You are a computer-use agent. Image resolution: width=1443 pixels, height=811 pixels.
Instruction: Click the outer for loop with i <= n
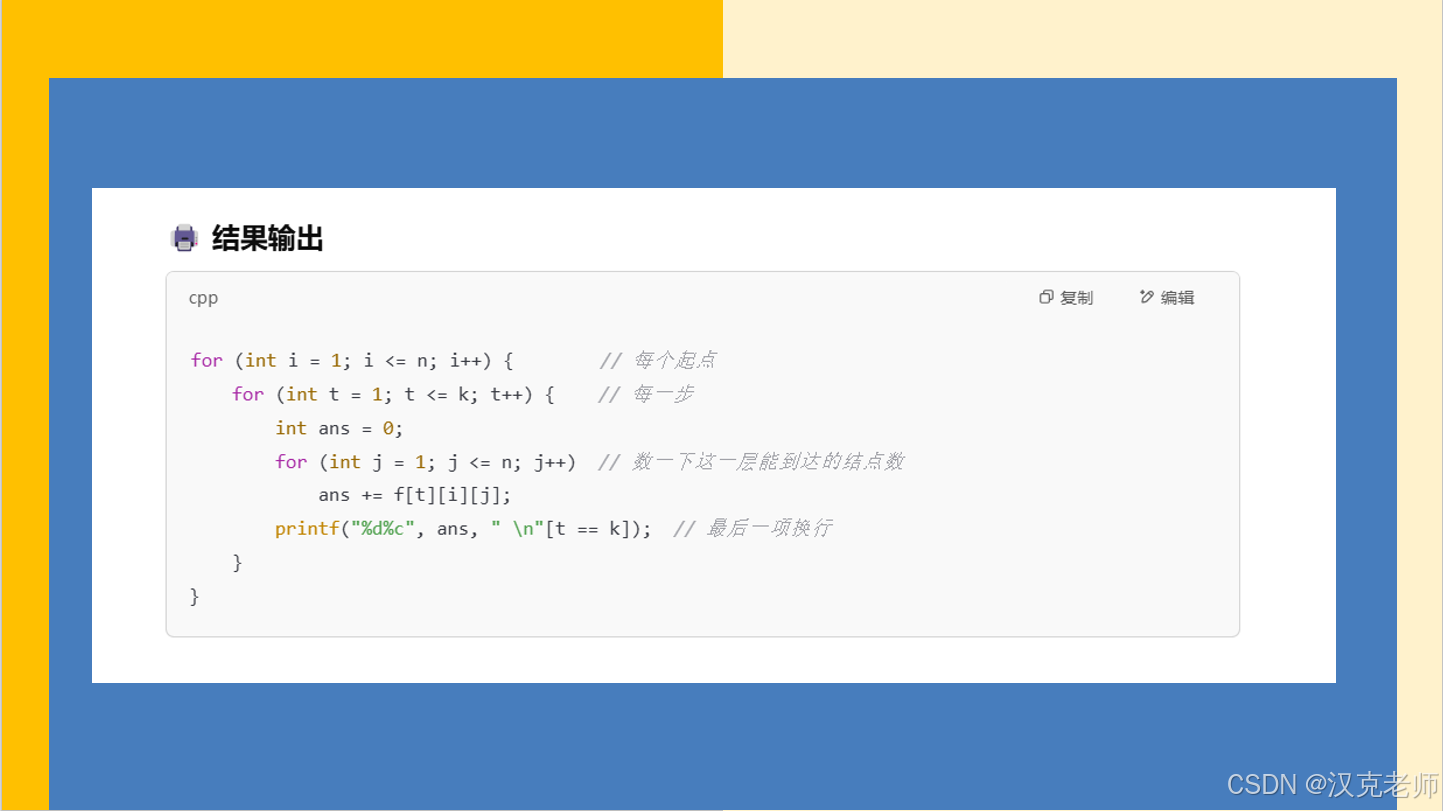click(352, 360)
